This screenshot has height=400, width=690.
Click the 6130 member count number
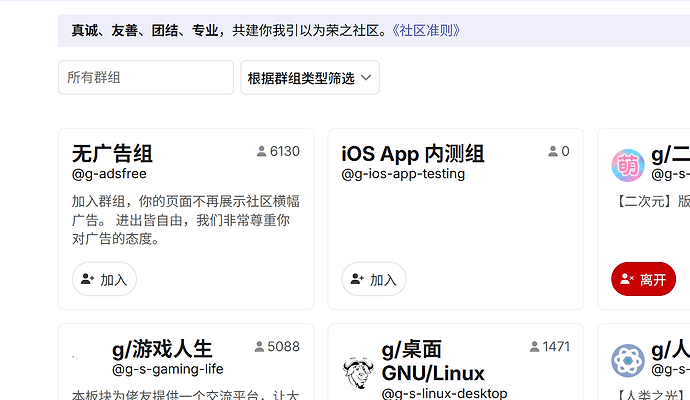[285, 151]
